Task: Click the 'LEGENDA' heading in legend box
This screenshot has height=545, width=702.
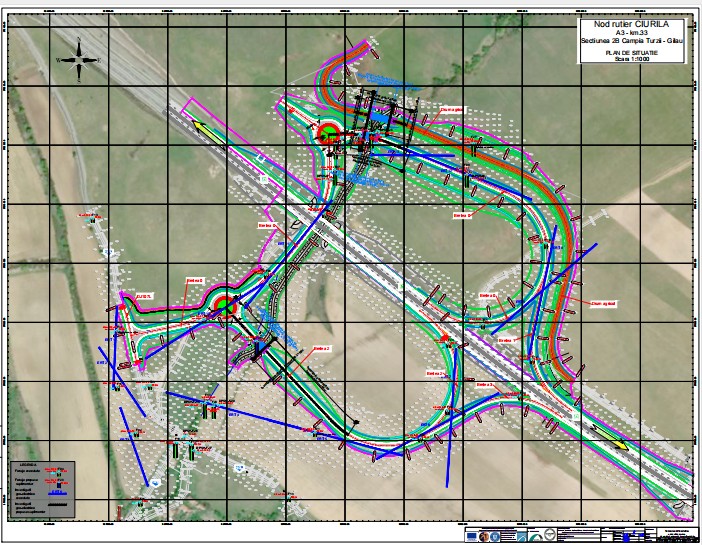Action: pyautogui.click(x=27, y=465)
